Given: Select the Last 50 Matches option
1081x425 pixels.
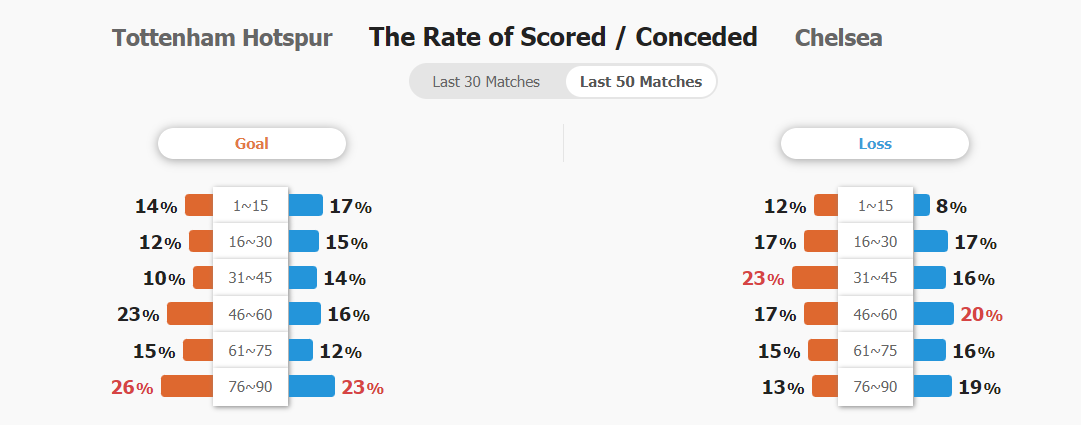Looking at the screenshot, I should pyautogui.click(x=640, y=81).
